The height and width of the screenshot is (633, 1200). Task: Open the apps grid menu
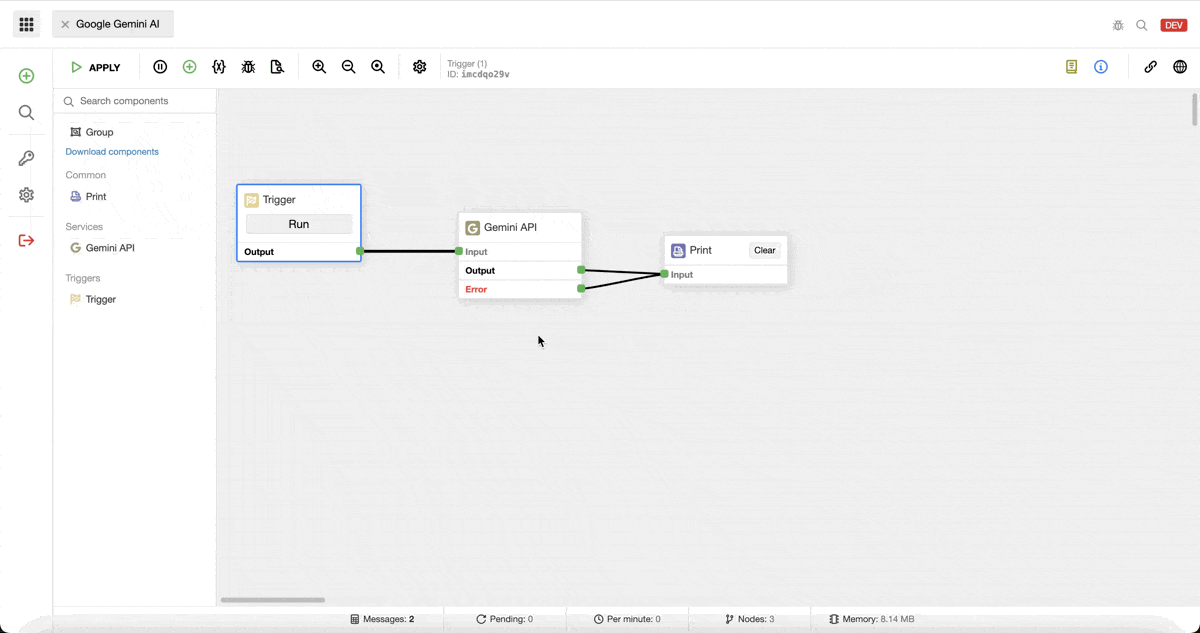(x=27, y=24)
